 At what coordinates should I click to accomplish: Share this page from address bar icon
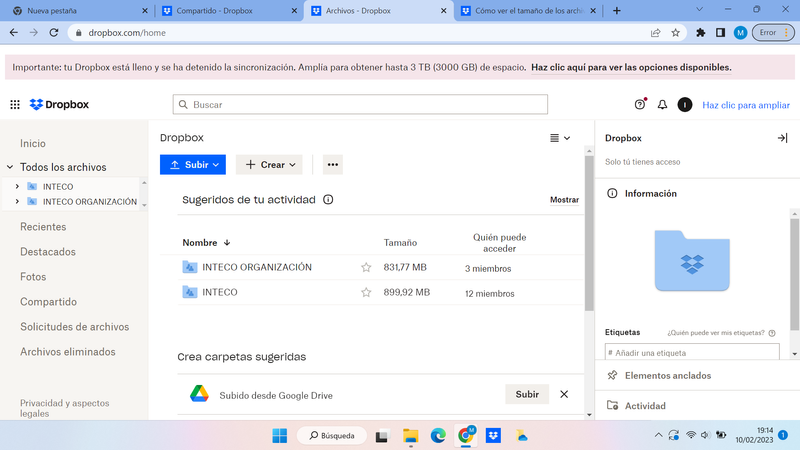(656, 33)
